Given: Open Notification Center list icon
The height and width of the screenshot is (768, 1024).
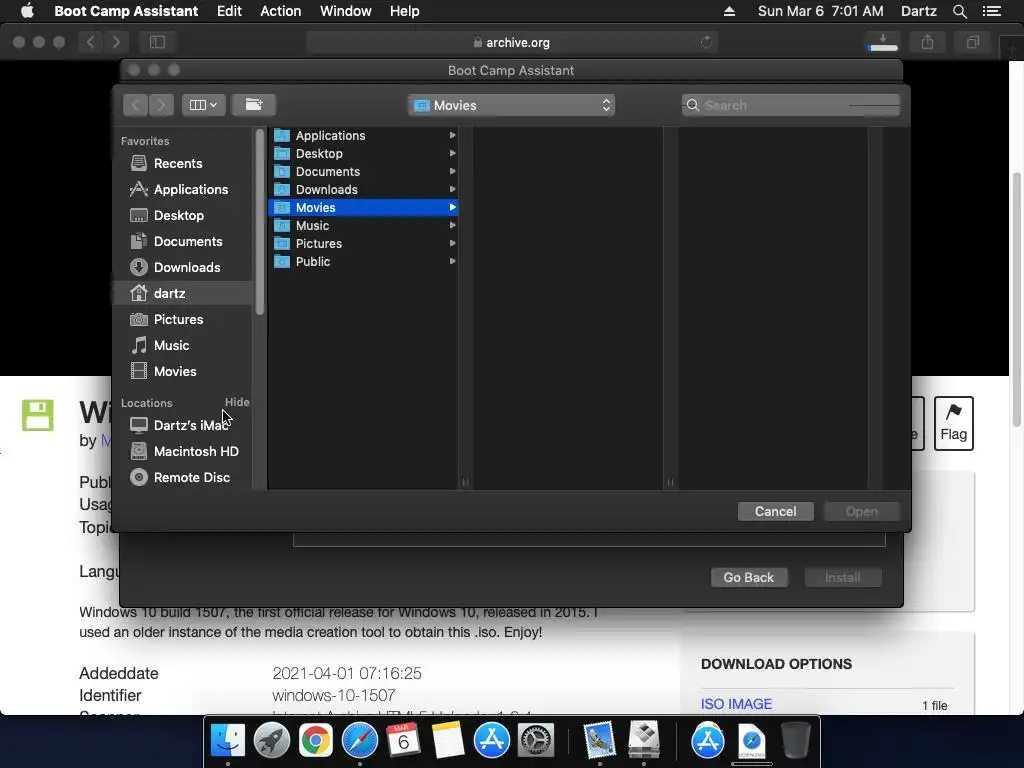Looking at the screenshot, I should click(992, 11).
